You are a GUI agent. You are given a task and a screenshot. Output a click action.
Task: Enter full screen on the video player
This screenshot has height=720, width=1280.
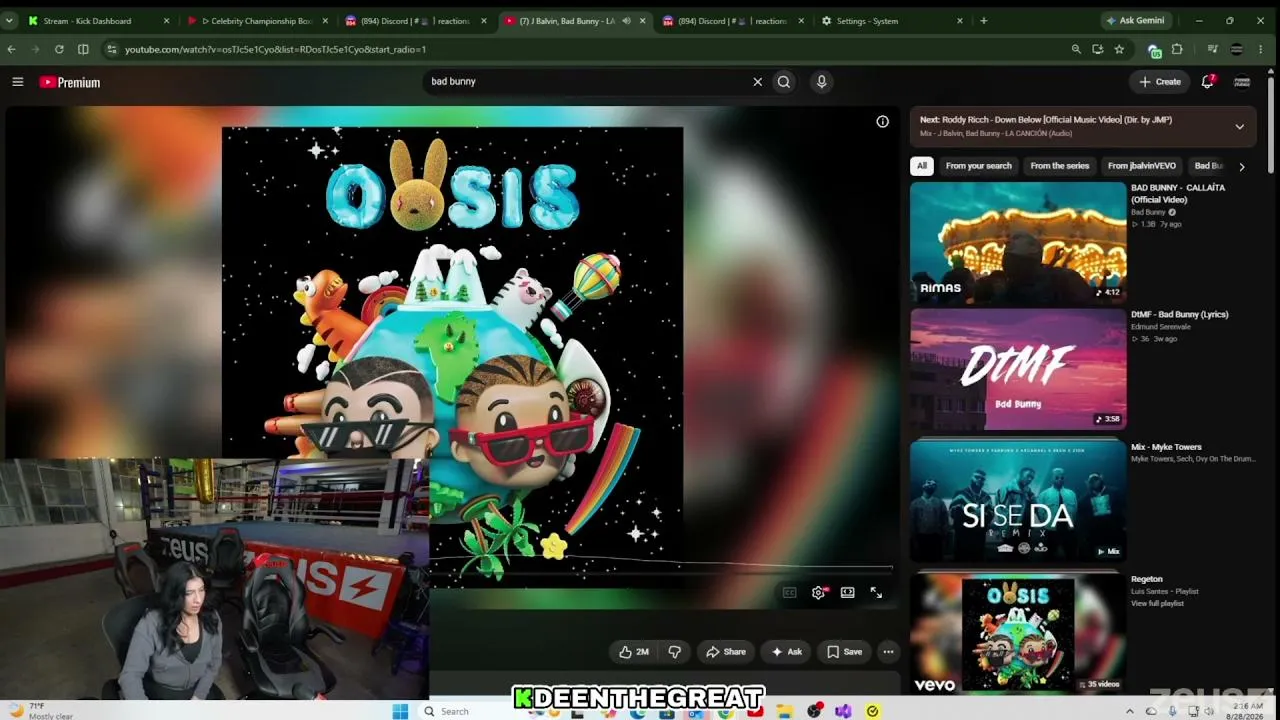pos(876,592)
